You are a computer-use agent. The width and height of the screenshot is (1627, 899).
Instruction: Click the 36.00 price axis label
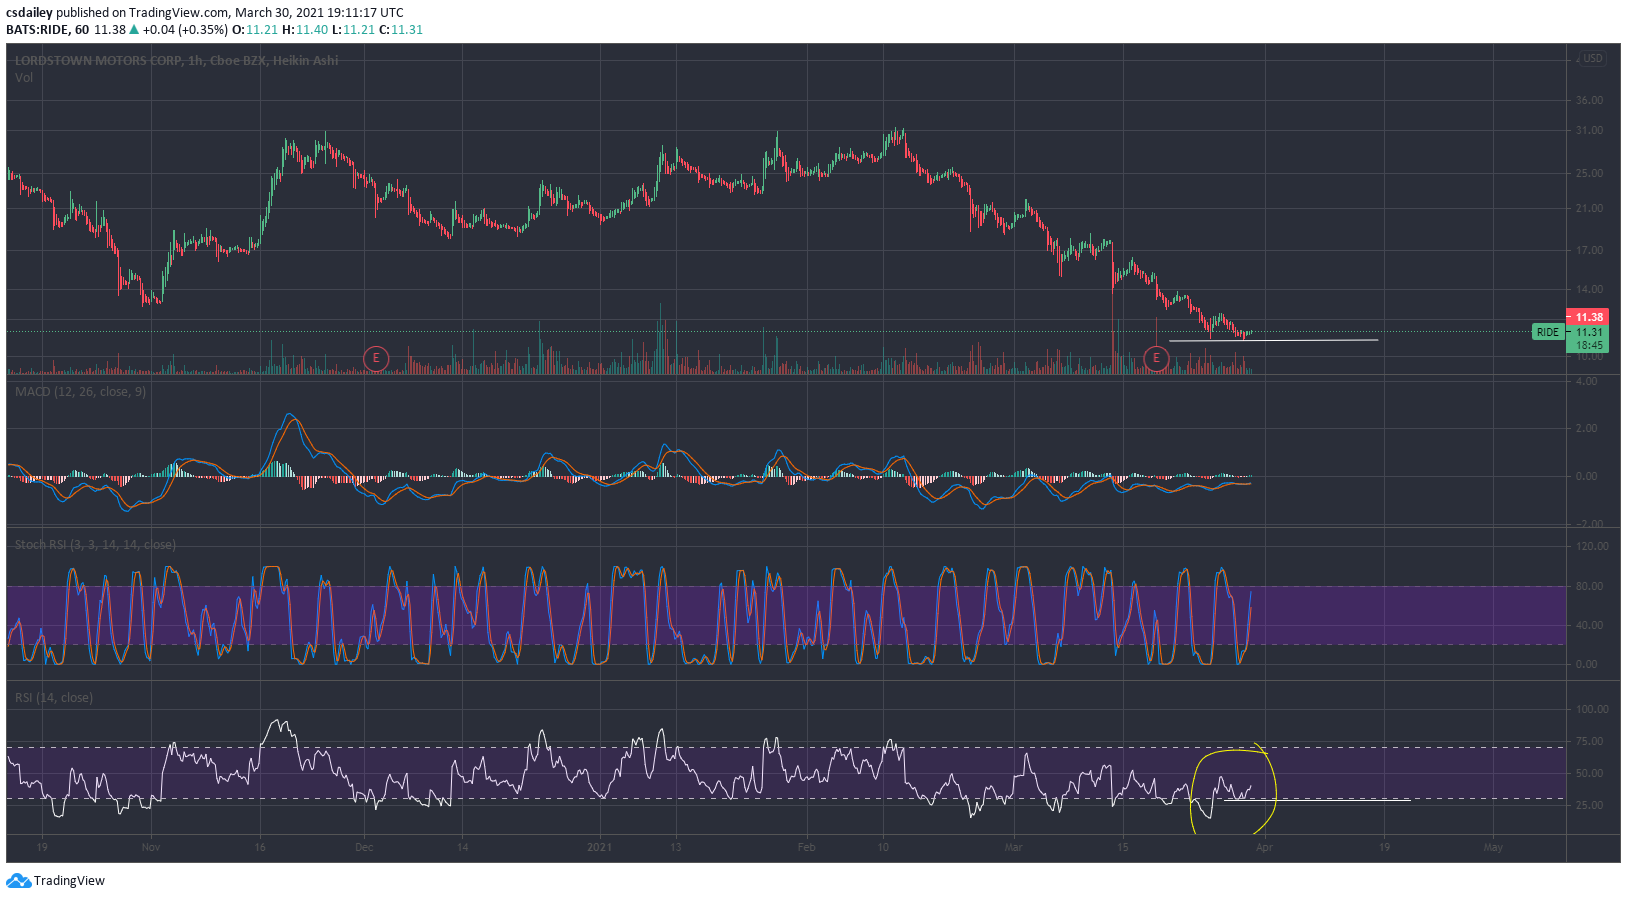pos(1589,101)
